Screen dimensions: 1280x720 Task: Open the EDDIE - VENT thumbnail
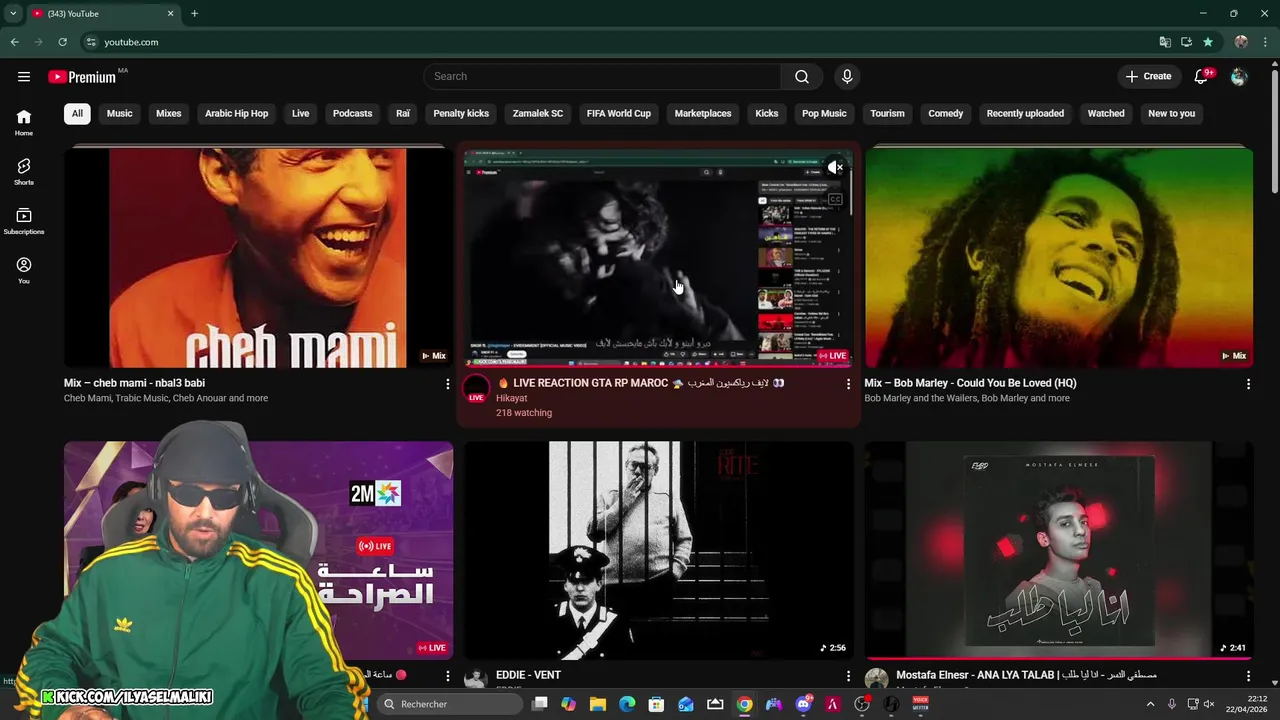[659, 551]
